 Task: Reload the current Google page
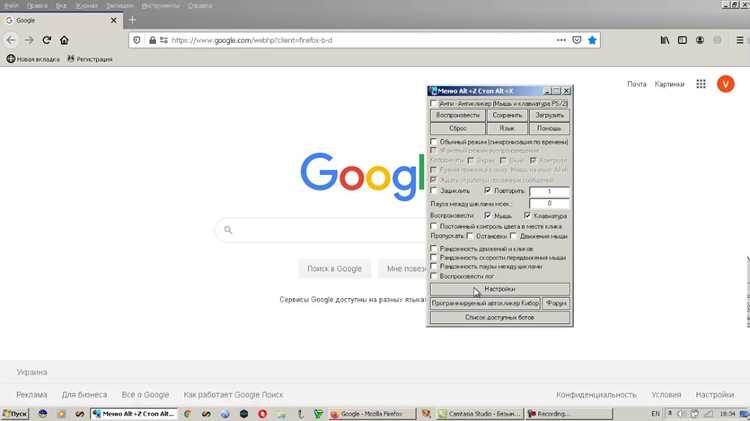click(x=46, y=40)
